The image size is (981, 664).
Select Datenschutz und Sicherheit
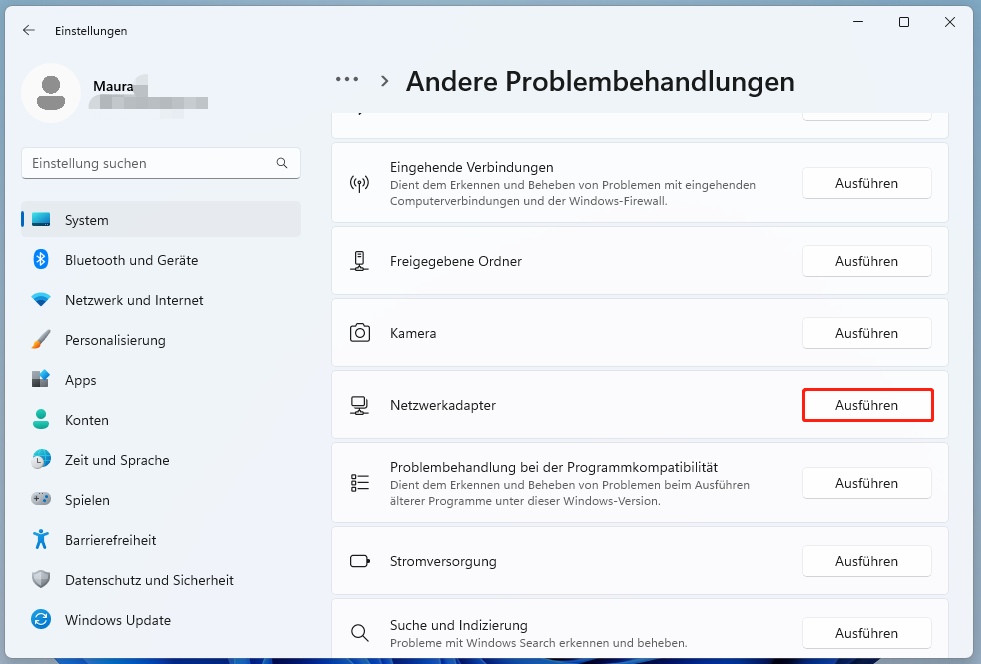[161, 580]
